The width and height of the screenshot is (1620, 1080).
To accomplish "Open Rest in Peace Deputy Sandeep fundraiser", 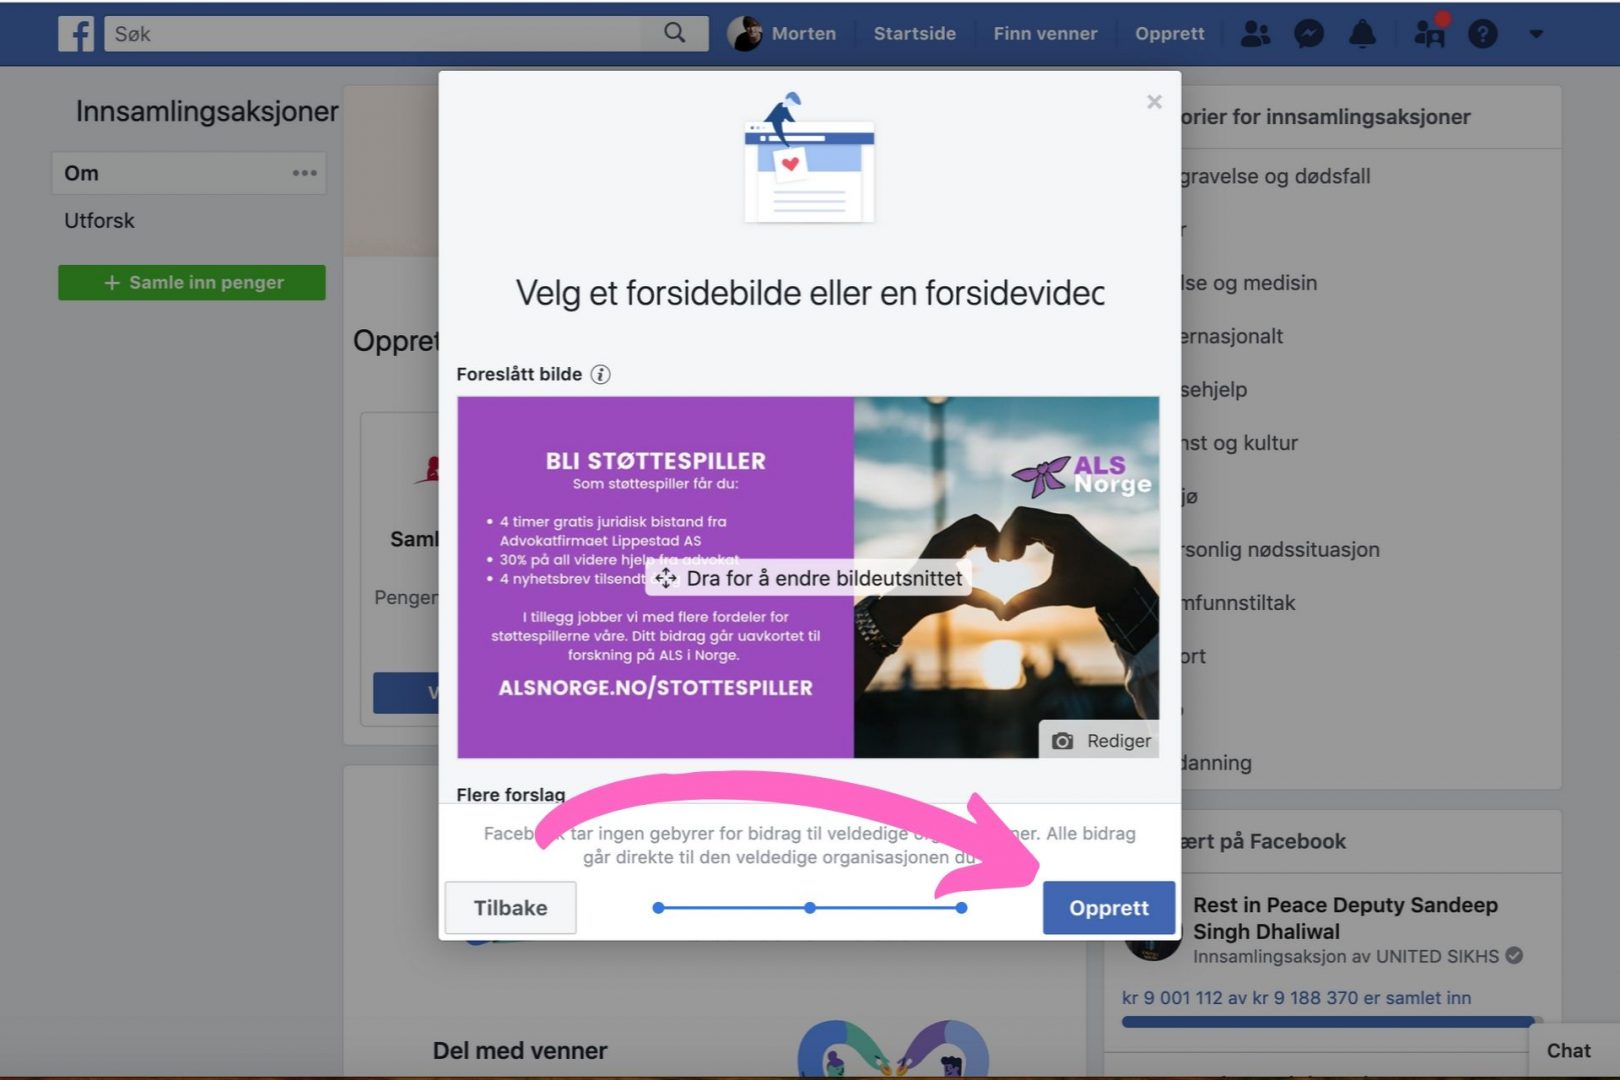I will coord(1345,918).
